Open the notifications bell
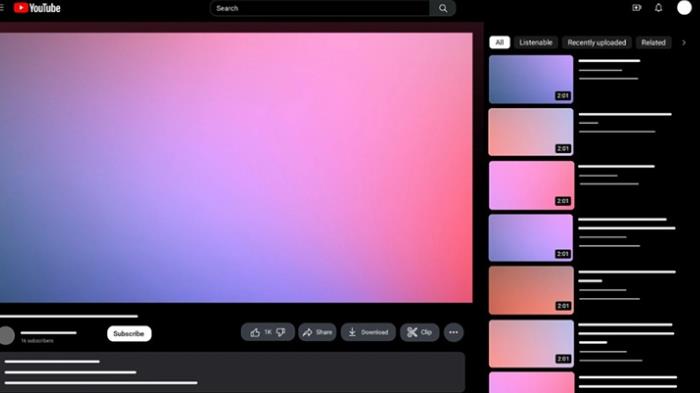 click(x=658, y=8)
